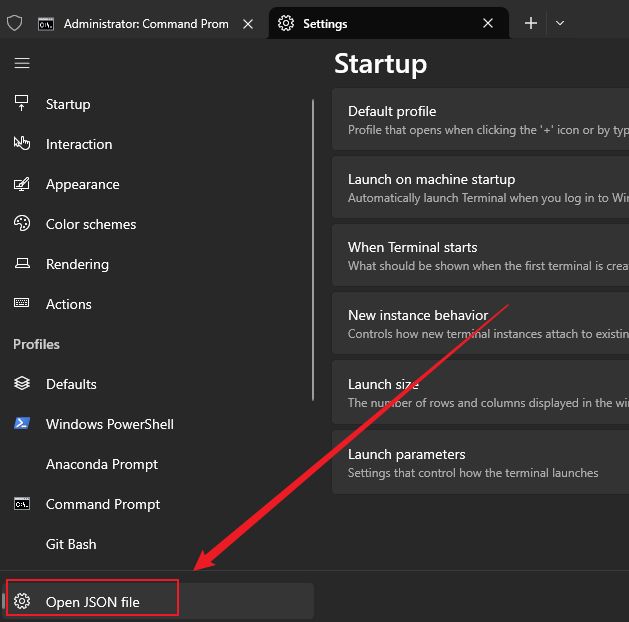629x622 pixels.
Task: Click the administrator shield icon in title bar
Action: point(14,23)
